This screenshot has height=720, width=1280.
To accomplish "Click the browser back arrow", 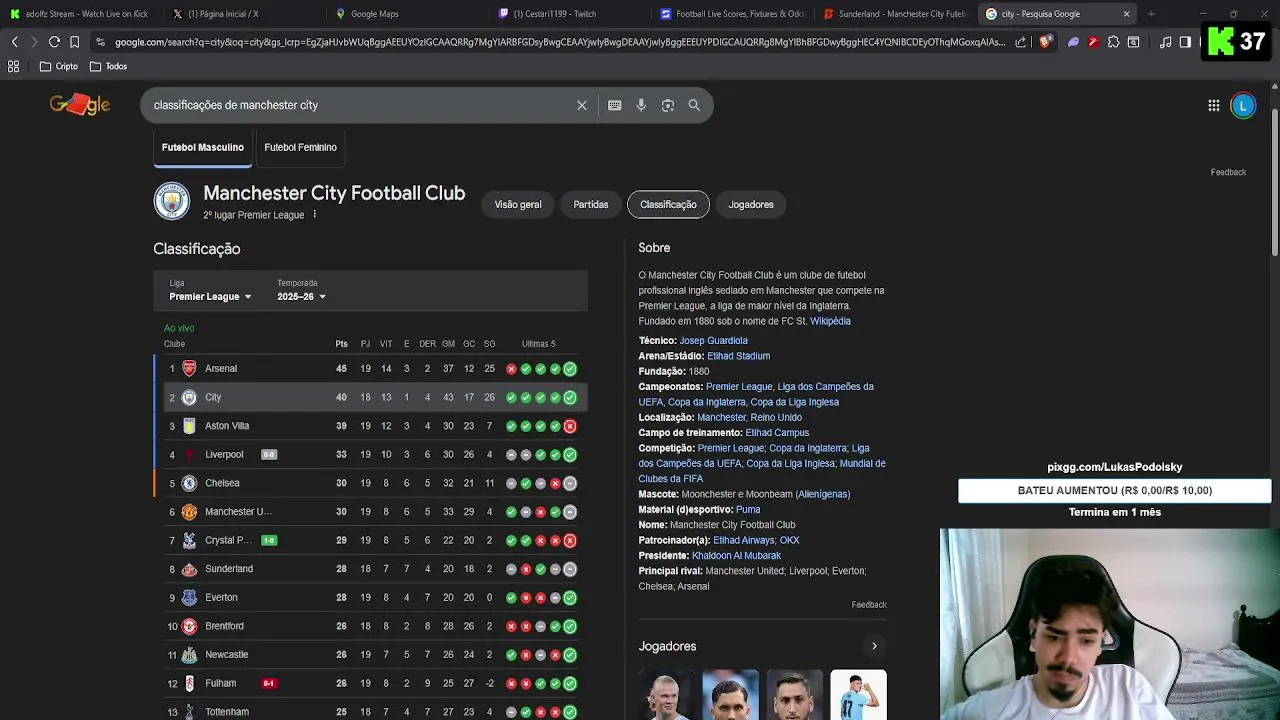I will click(14, 42).
